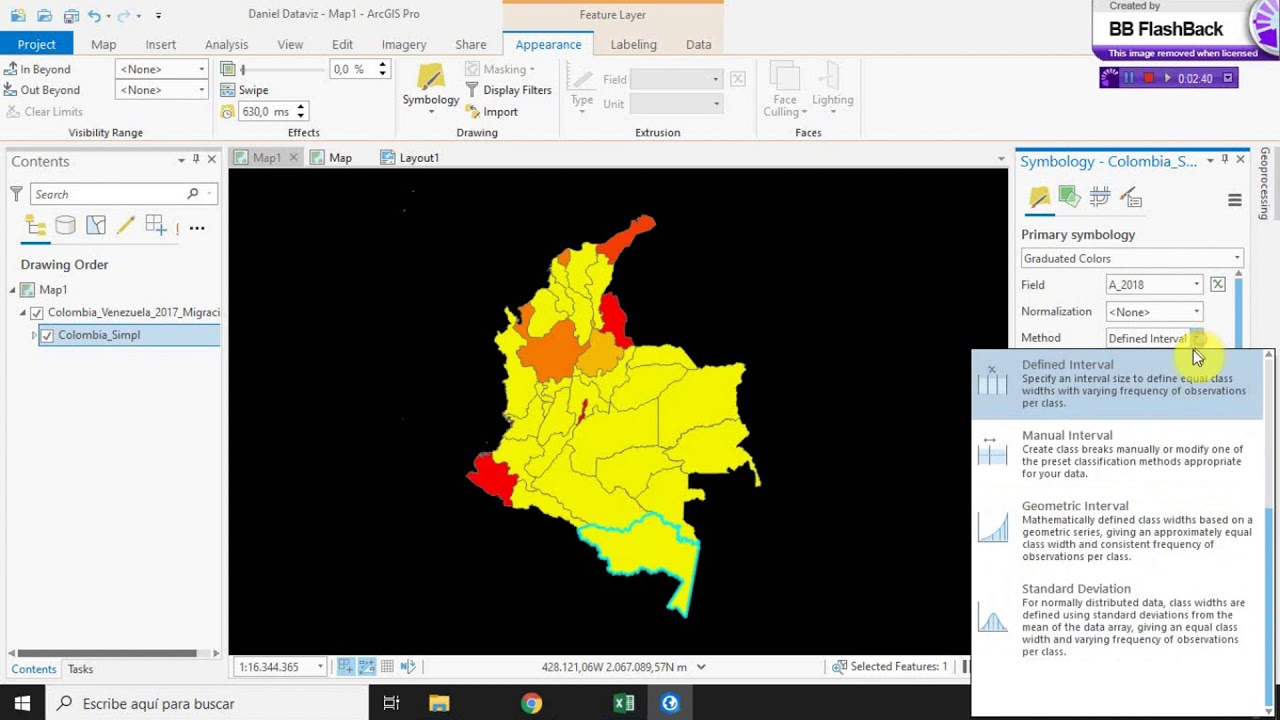1280x720 pixels.
Task: Select List By Editing pencil icon
Action: pyautogui.click(x=125, y=226)
